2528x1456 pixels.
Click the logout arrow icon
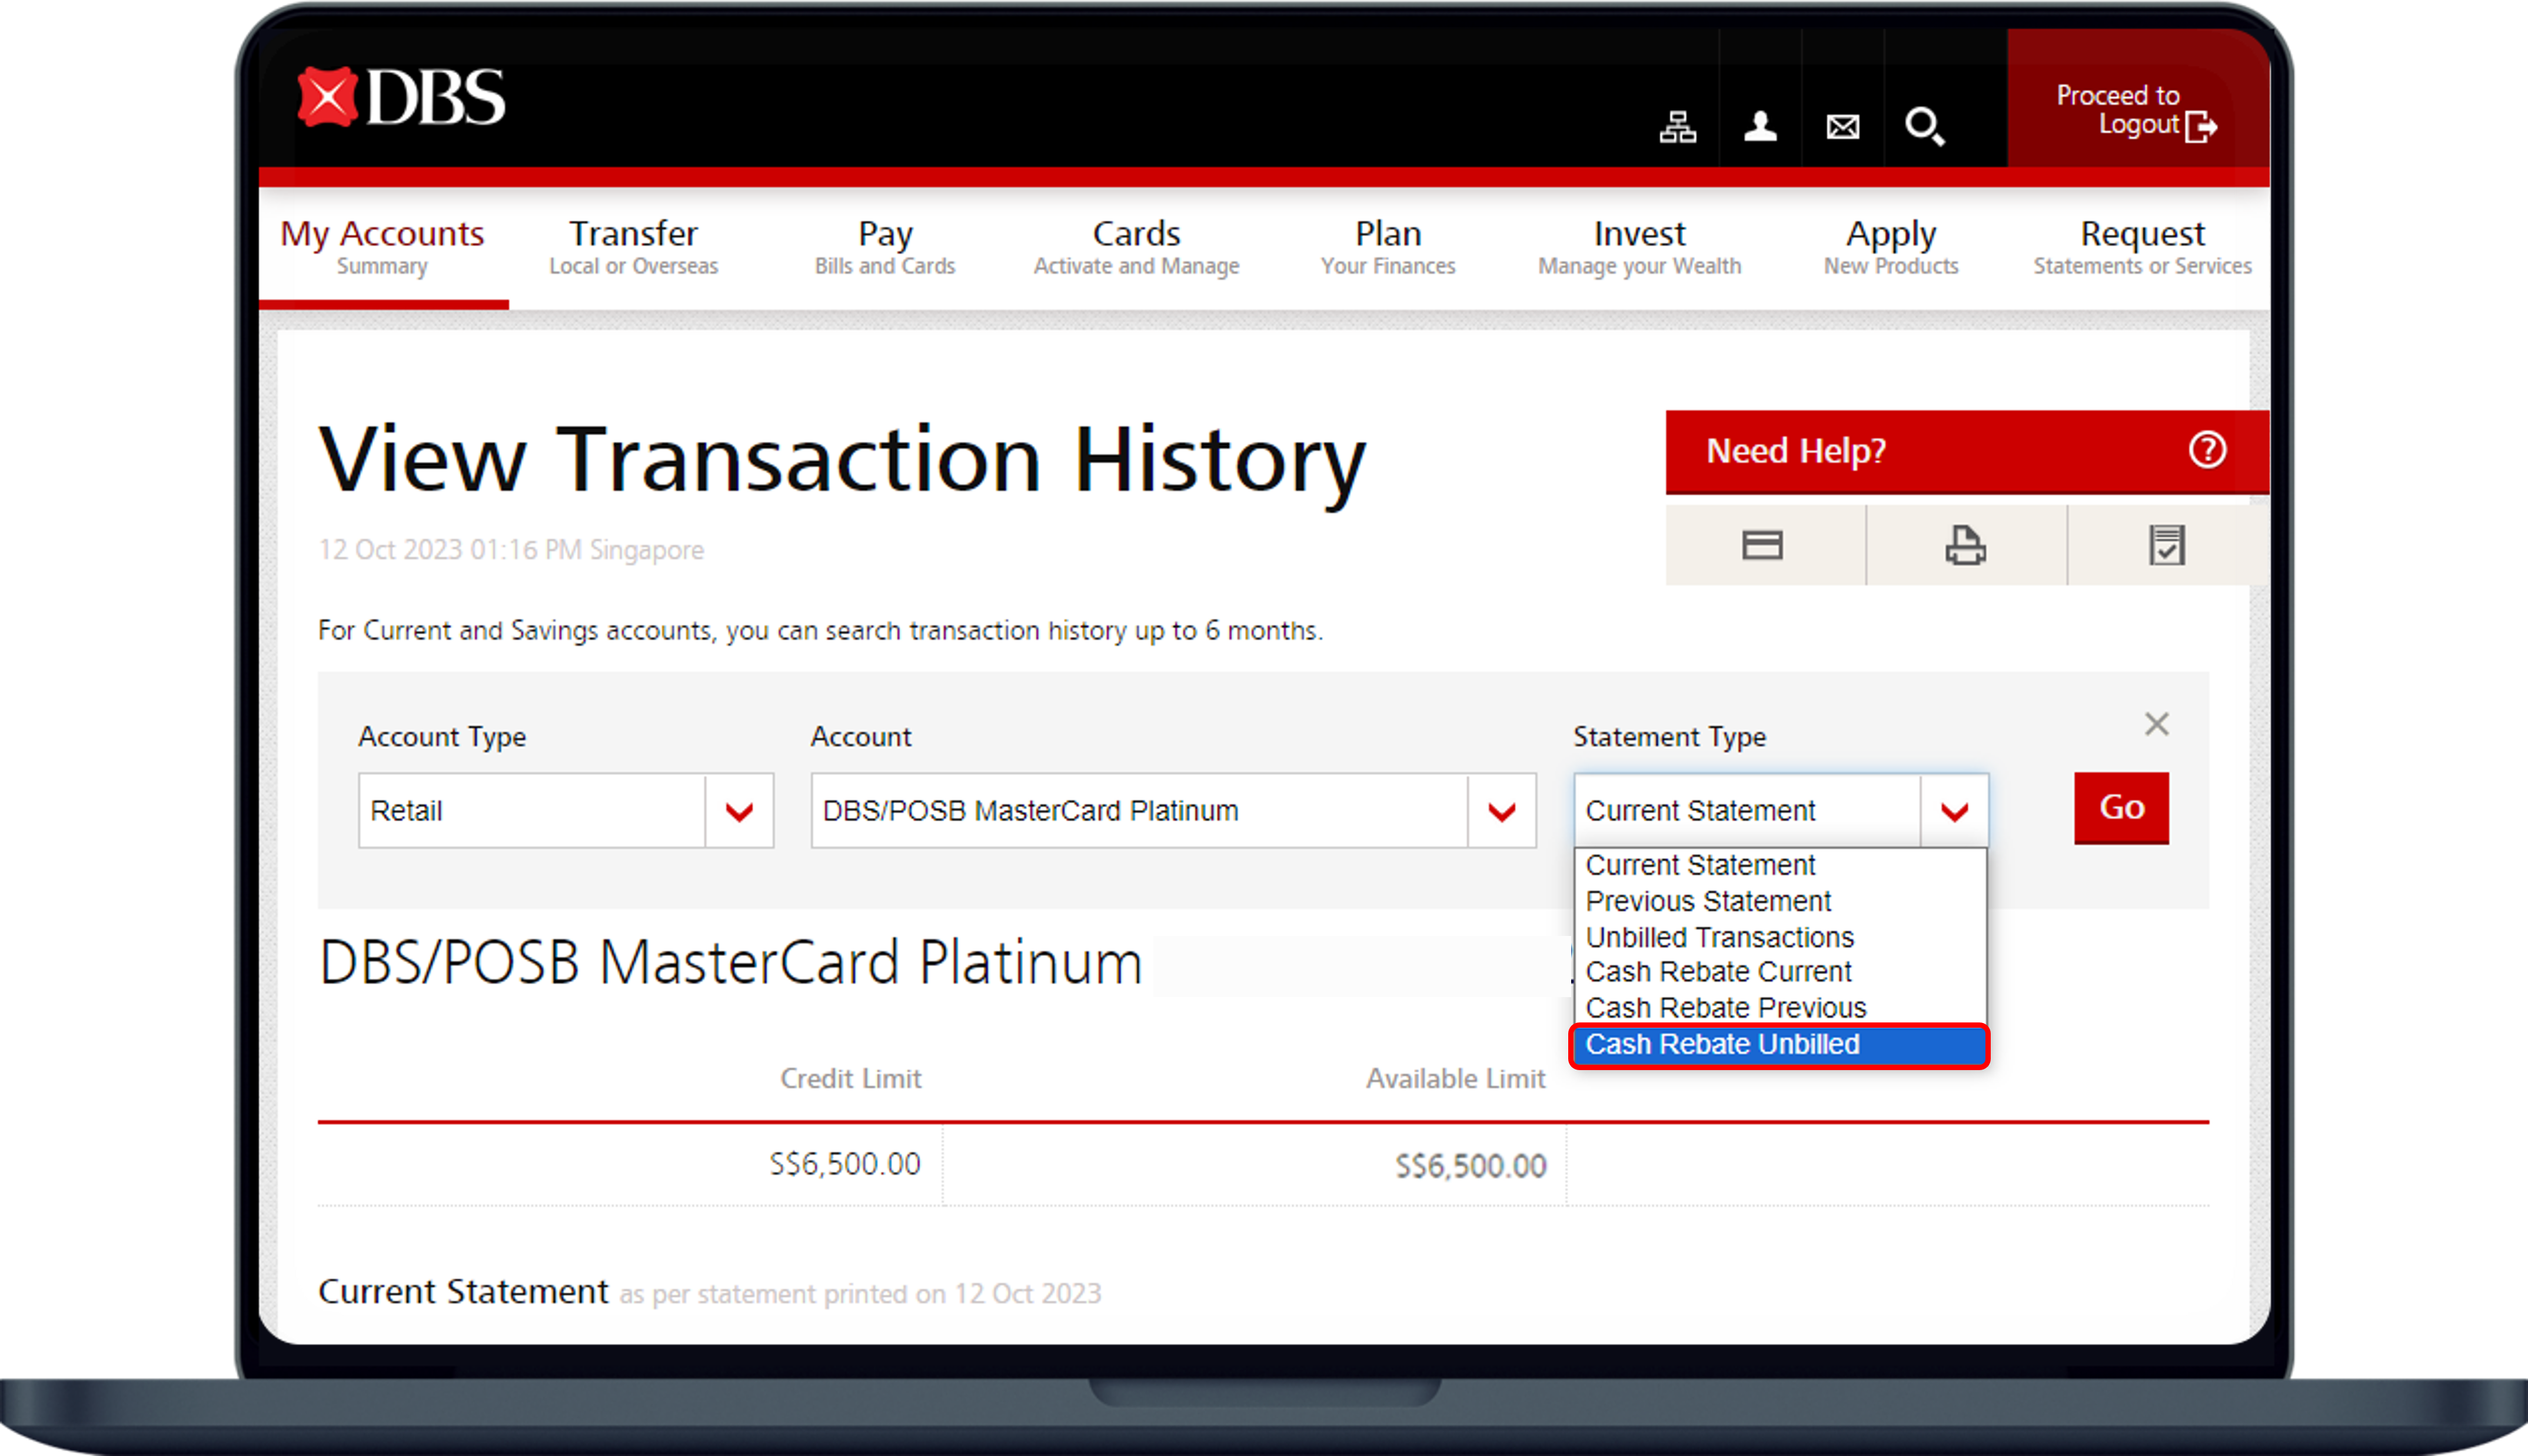pyautogui.click(x=2201, y=127)
